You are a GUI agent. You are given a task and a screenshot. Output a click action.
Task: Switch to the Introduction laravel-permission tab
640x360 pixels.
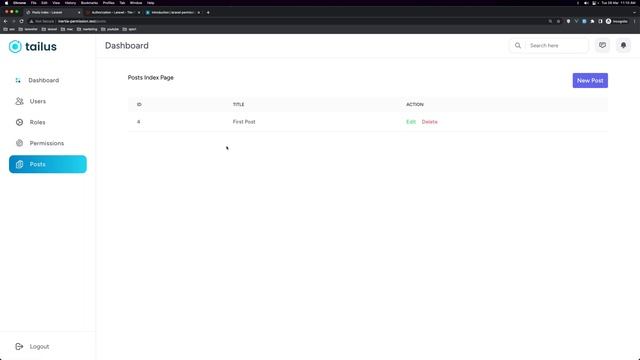(x=173, y=13)
